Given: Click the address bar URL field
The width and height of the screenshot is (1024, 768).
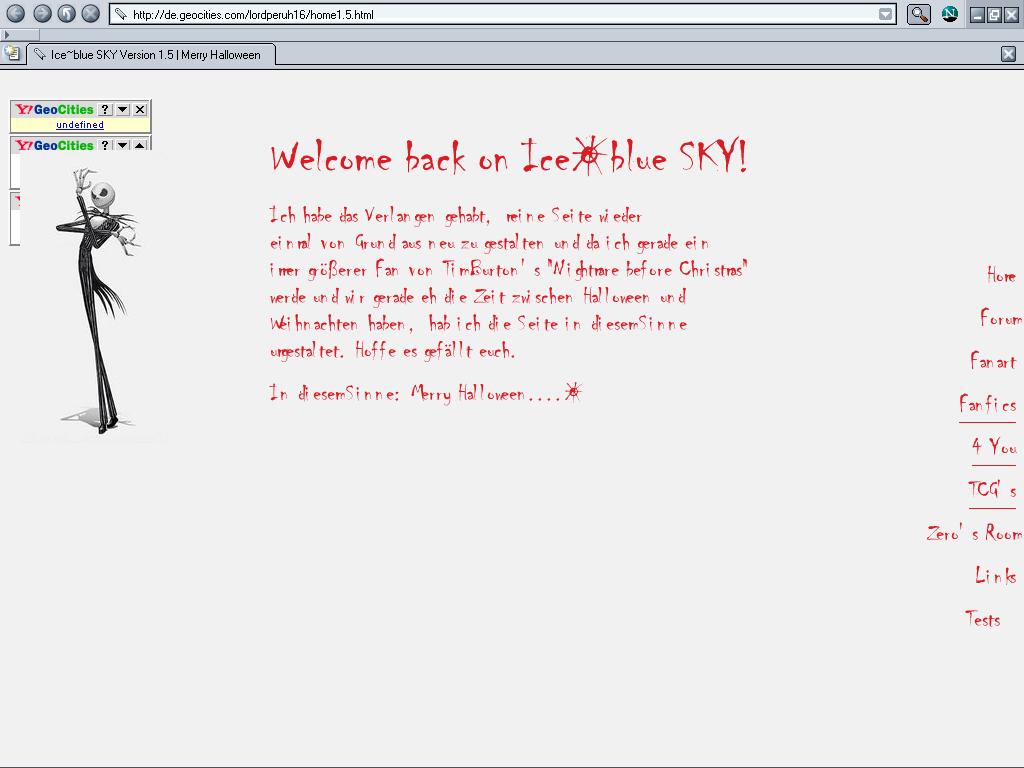Looking at the screenshot, I should point(500,14).
